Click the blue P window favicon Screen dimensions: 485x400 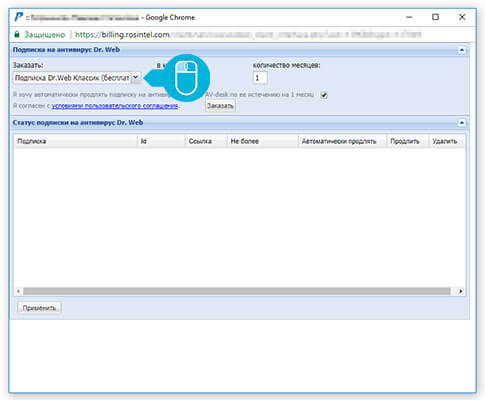pyautogui.click(x=18, y=17)
